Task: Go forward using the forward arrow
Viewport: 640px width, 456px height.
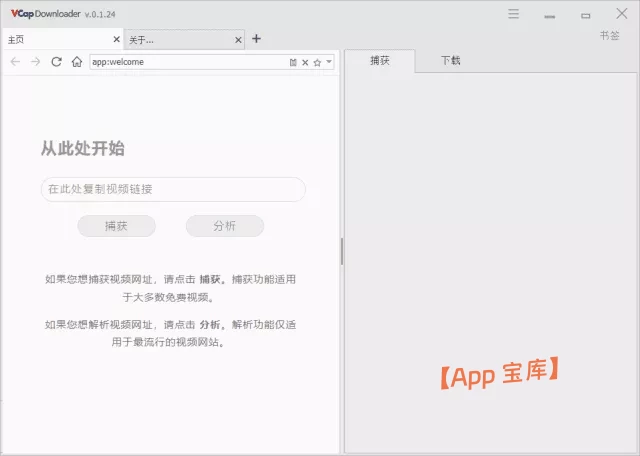Action: pos(36,62)
